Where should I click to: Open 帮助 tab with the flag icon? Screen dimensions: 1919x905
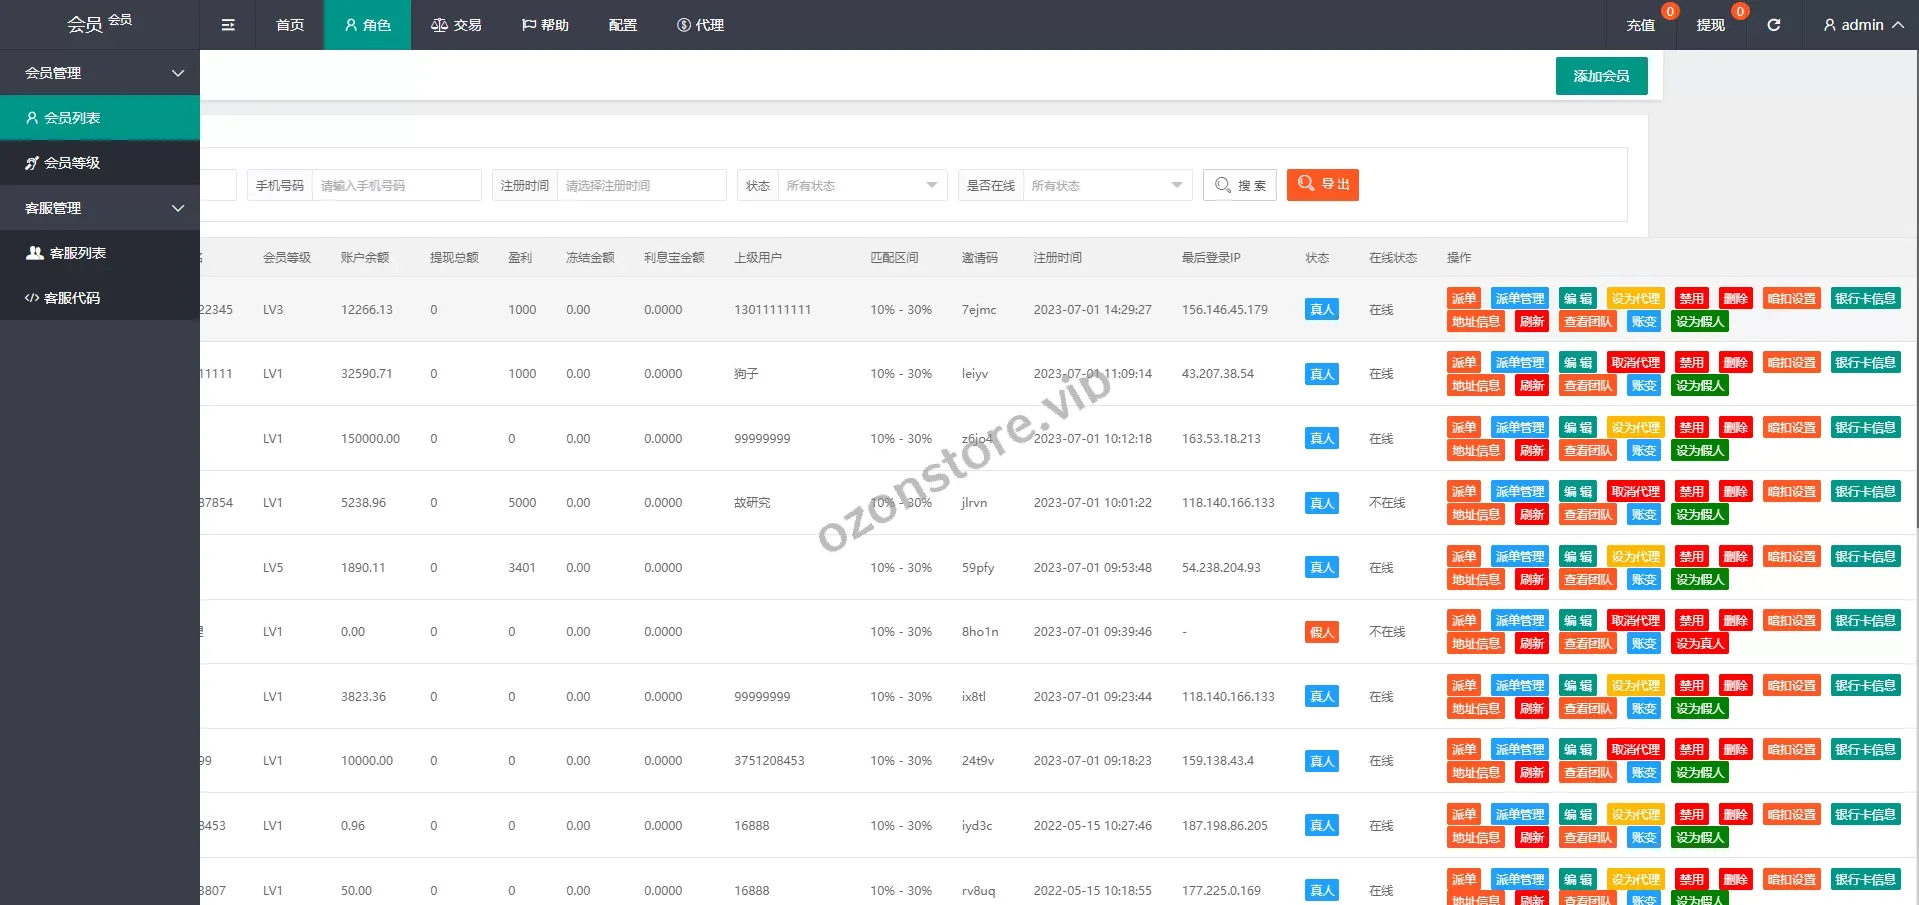tap(545, 25)
